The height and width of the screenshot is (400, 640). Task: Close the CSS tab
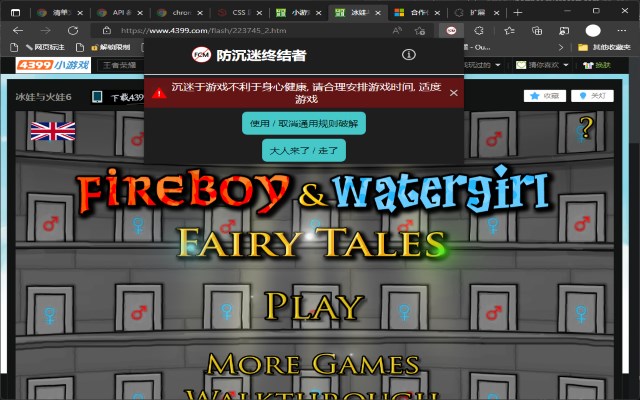[259, 13]
